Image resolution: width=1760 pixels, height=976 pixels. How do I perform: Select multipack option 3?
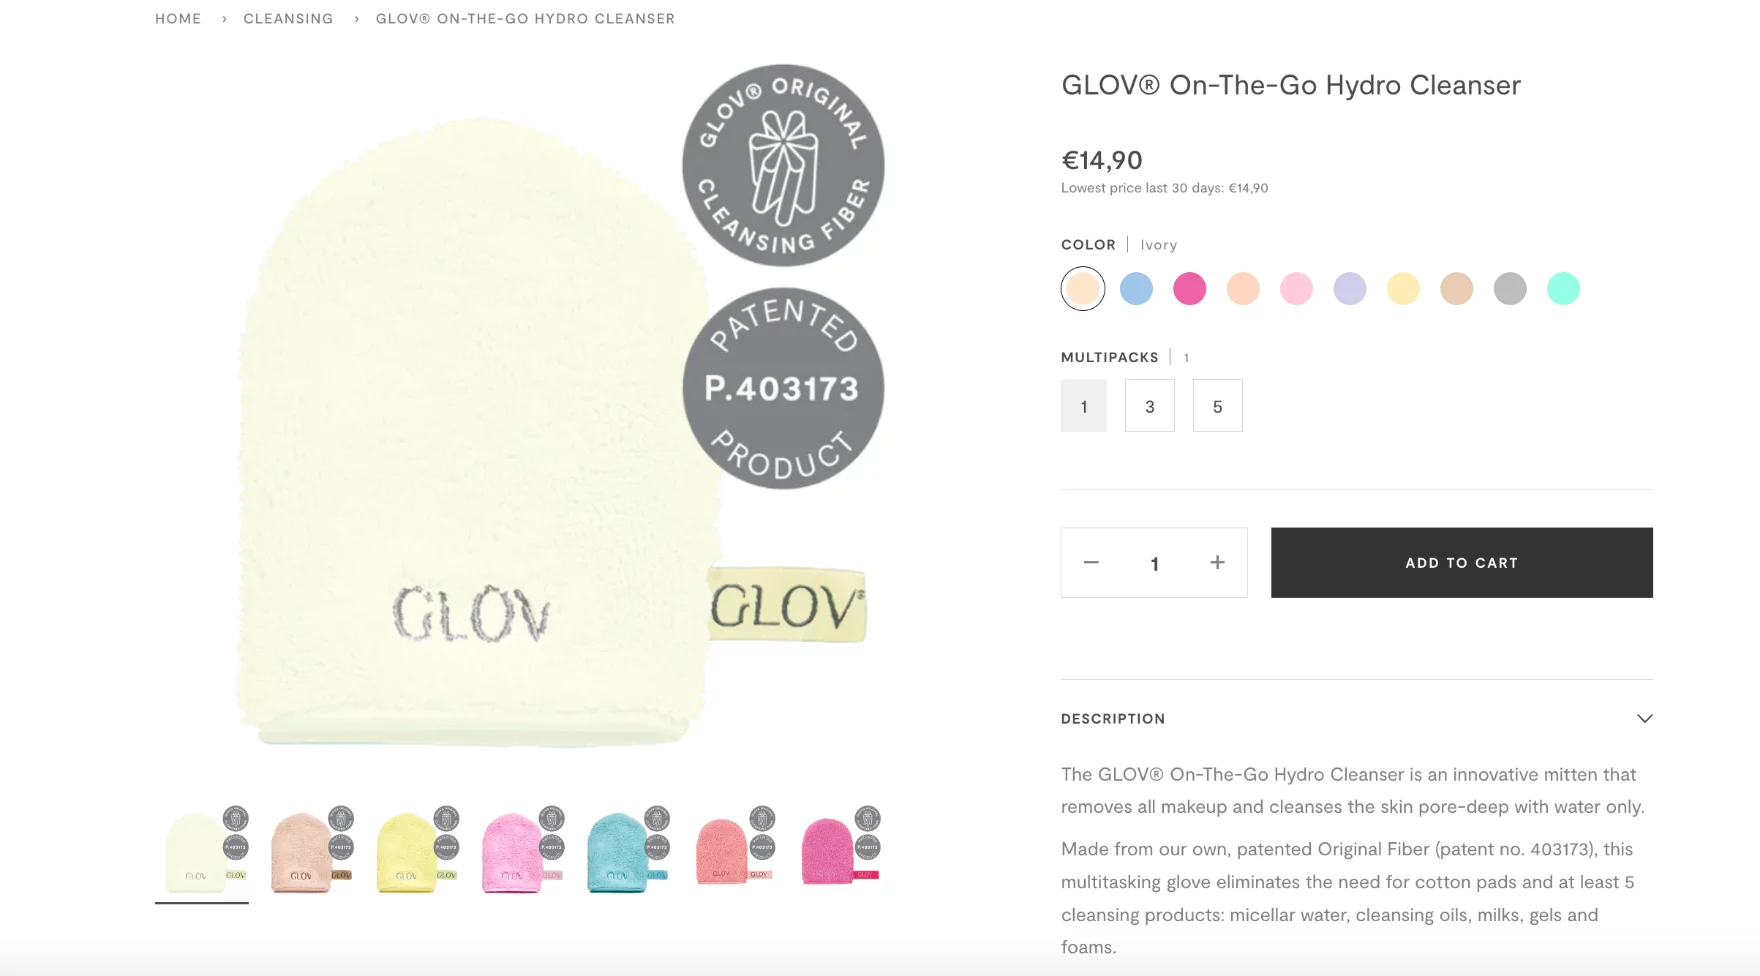point(1150,406)
